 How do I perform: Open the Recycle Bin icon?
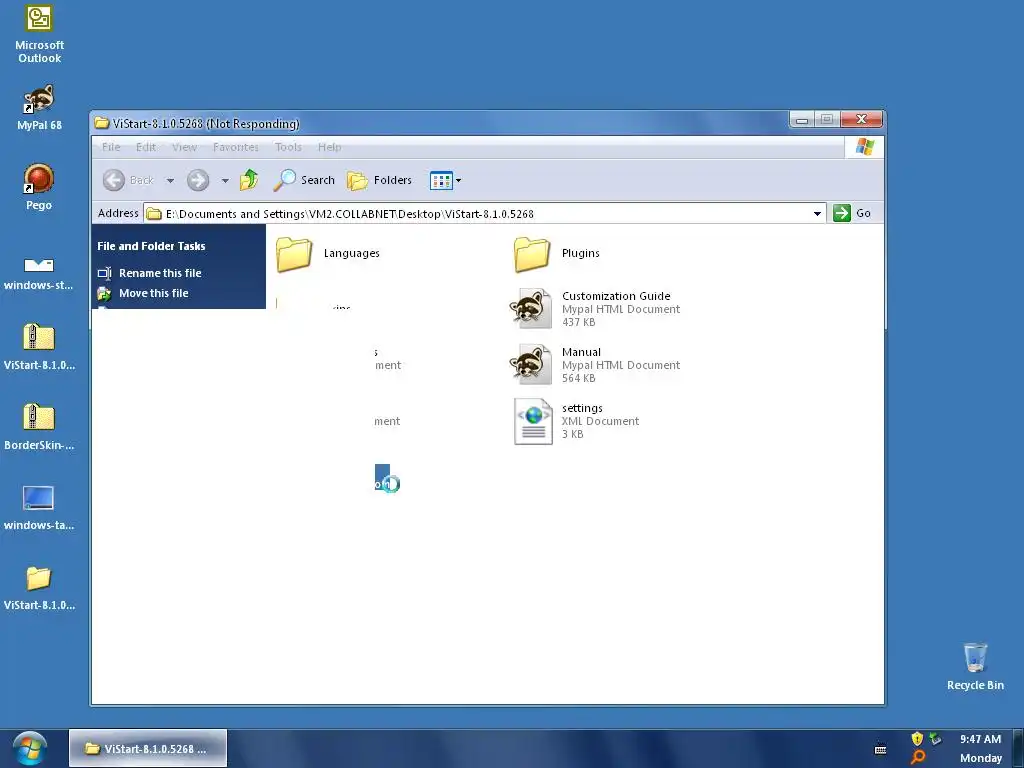(975, 666)
